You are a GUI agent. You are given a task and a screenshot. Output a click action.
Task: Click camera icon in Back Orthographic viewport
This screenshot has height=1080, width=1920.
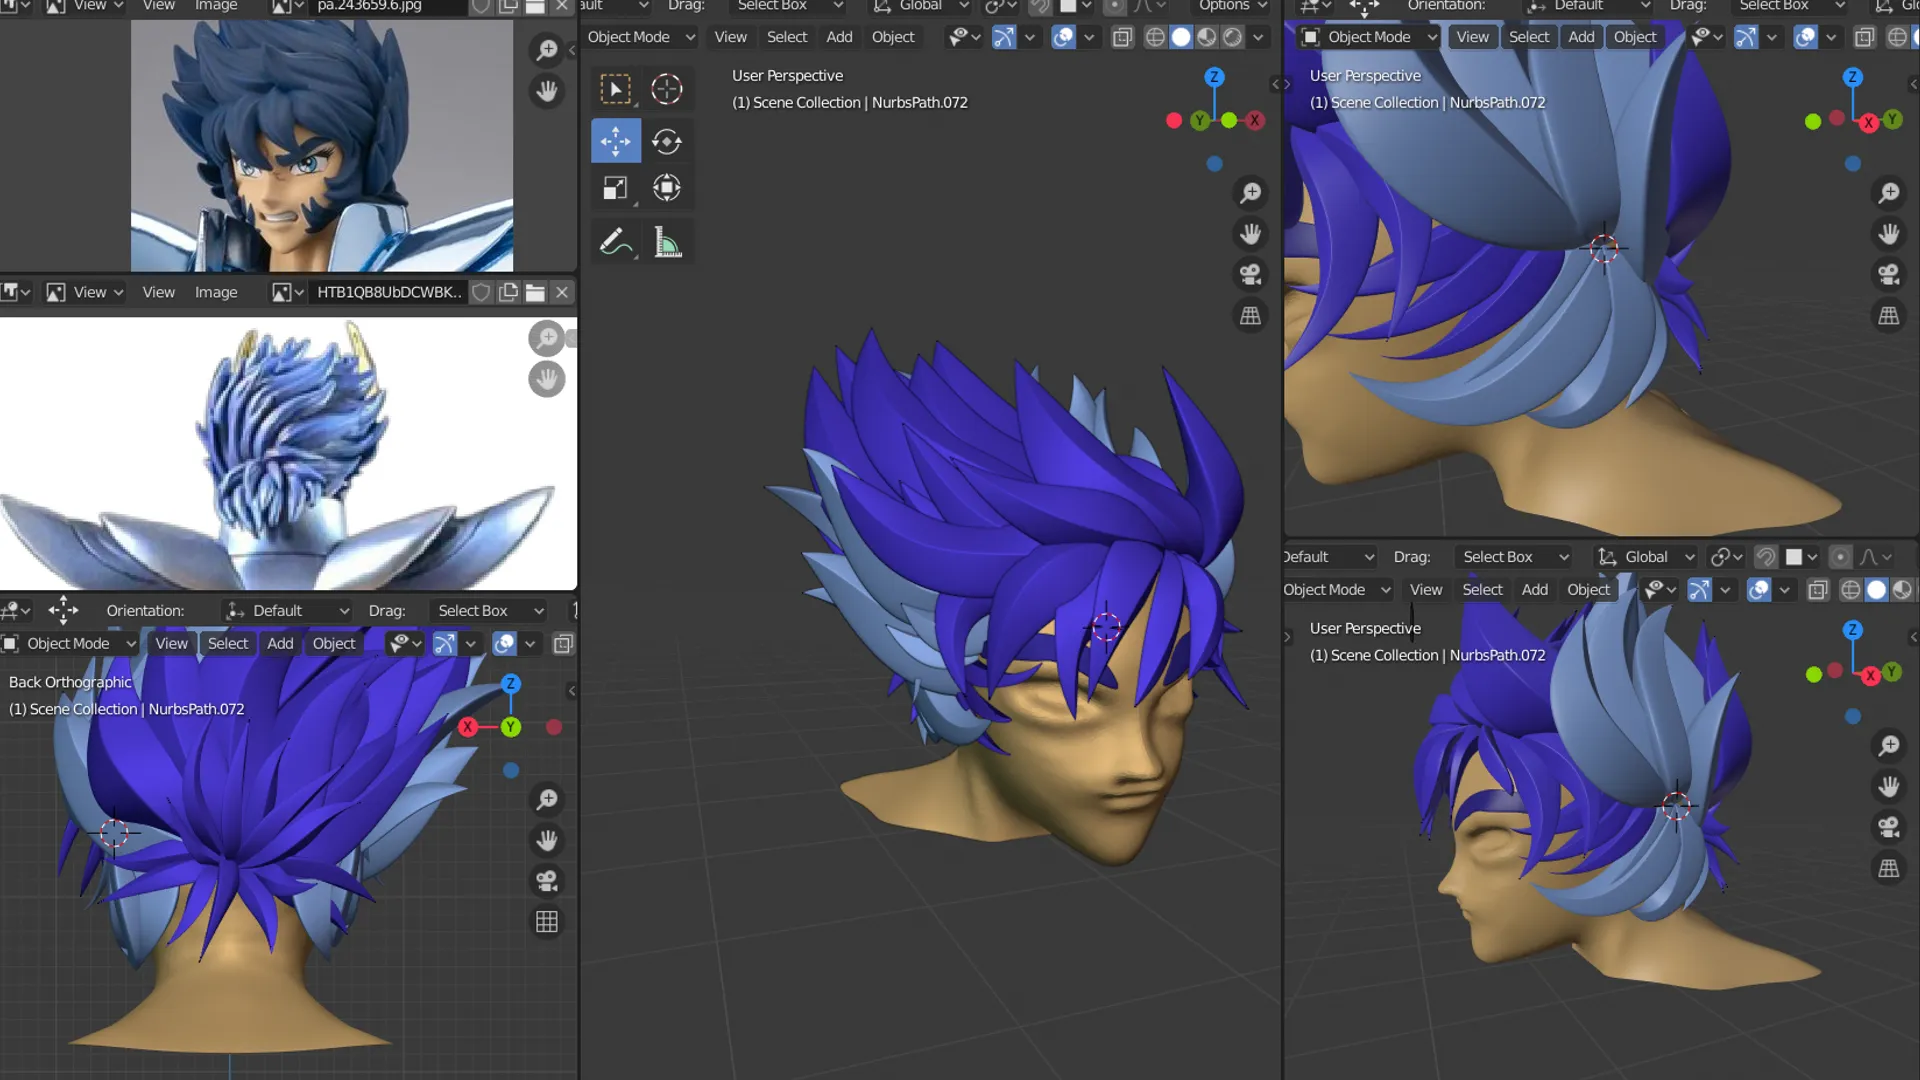point(547,881)
